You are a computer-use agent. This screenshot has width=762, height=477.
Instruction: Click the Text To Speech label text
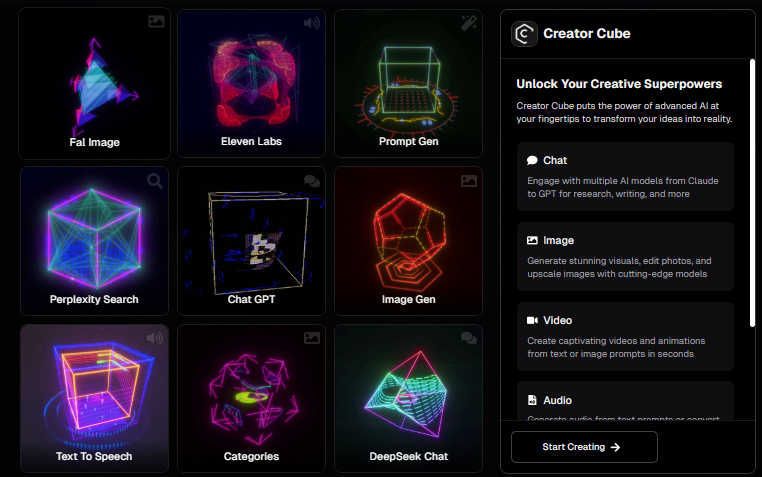pos(94,456)
